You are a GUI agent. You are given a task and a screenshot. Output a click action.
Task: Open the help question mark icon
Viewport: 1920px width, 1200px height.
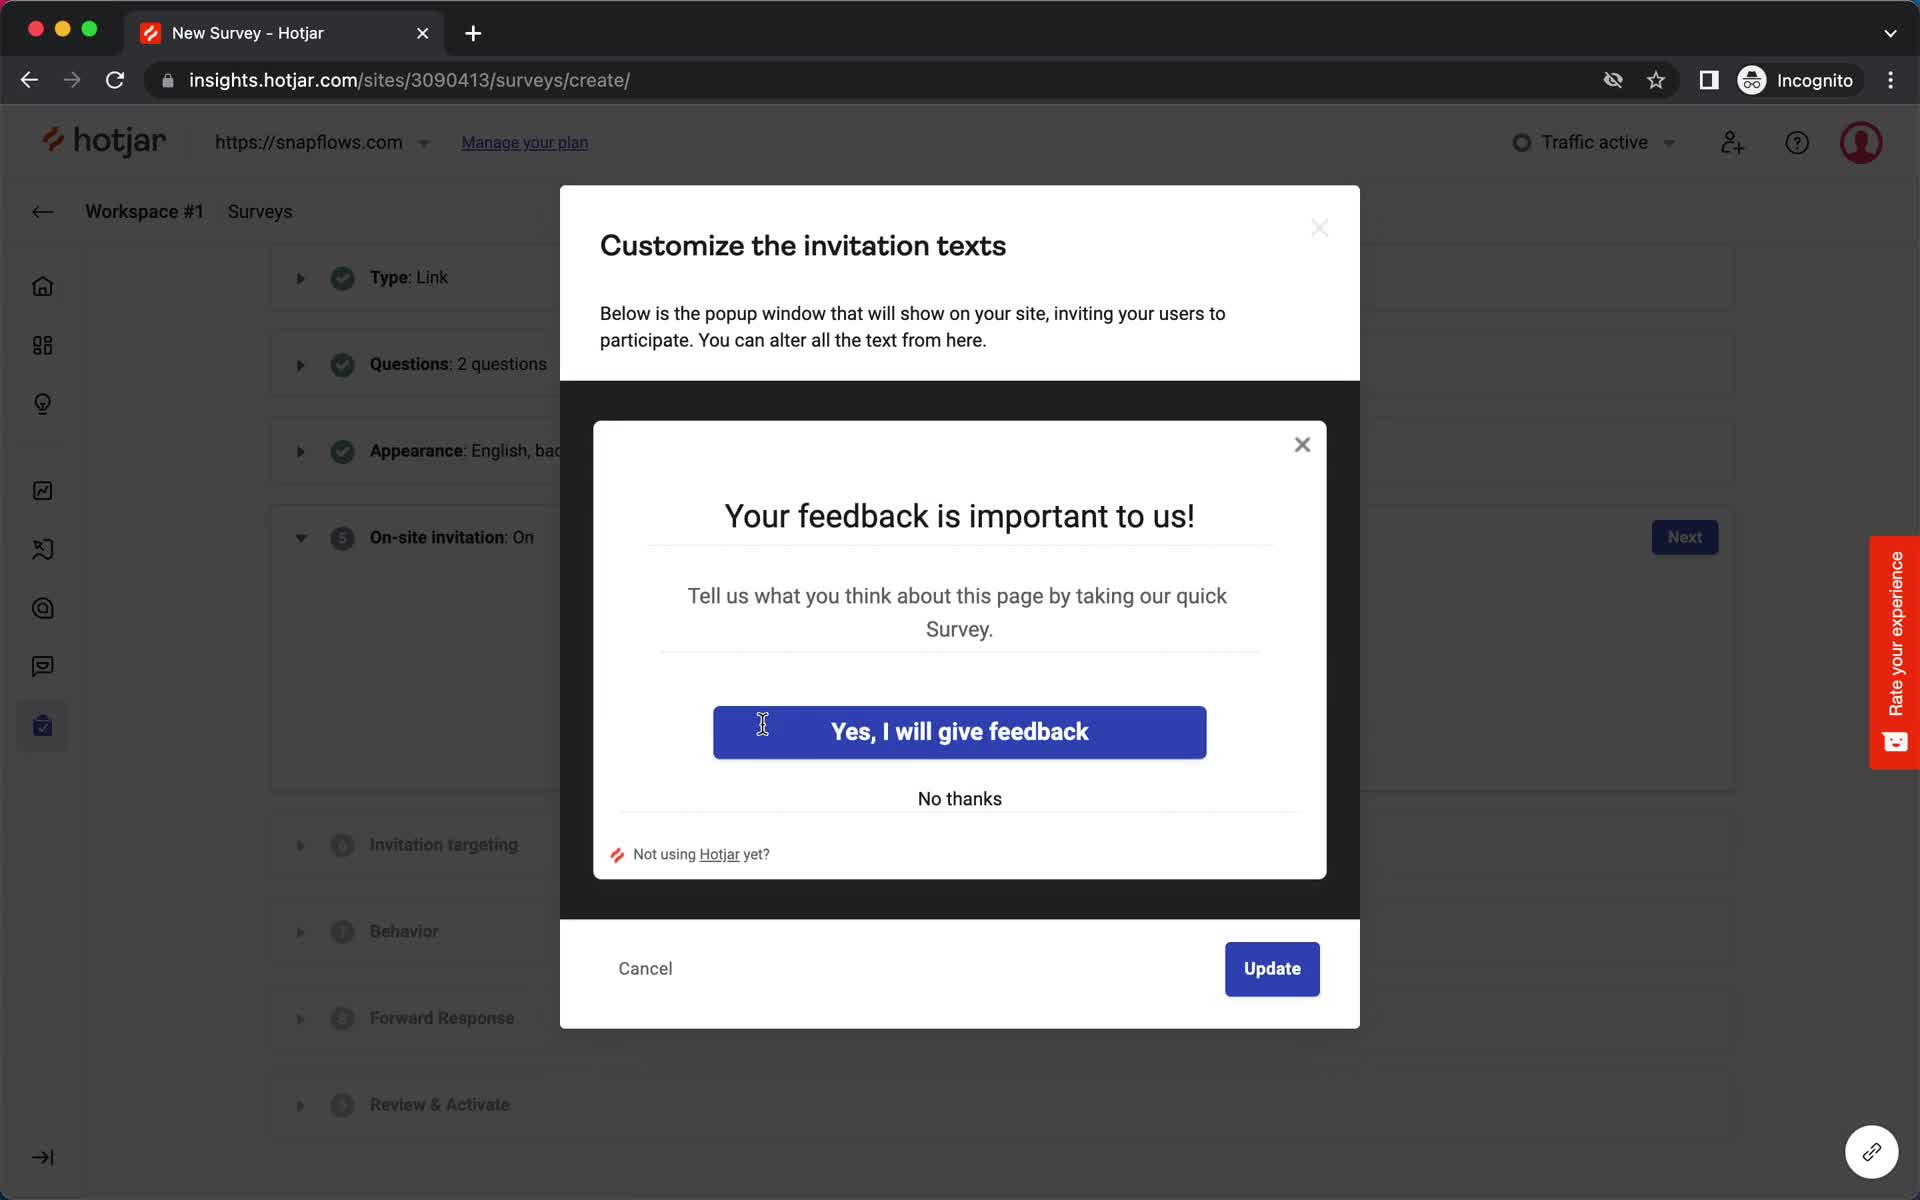[1797, 143]
